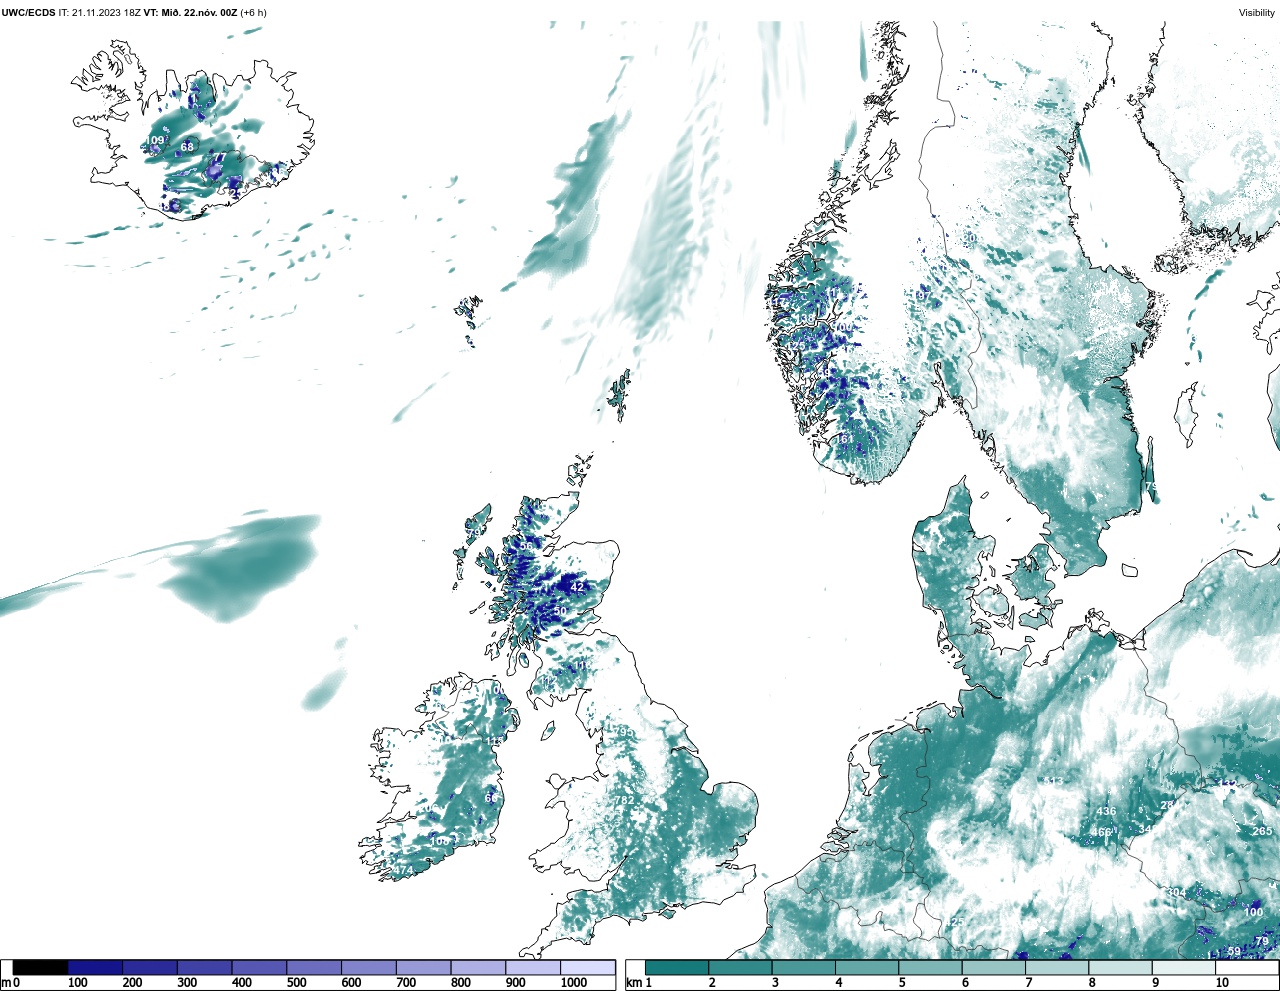
Task: Click the 265 value at right edge
Action: 1263,831
